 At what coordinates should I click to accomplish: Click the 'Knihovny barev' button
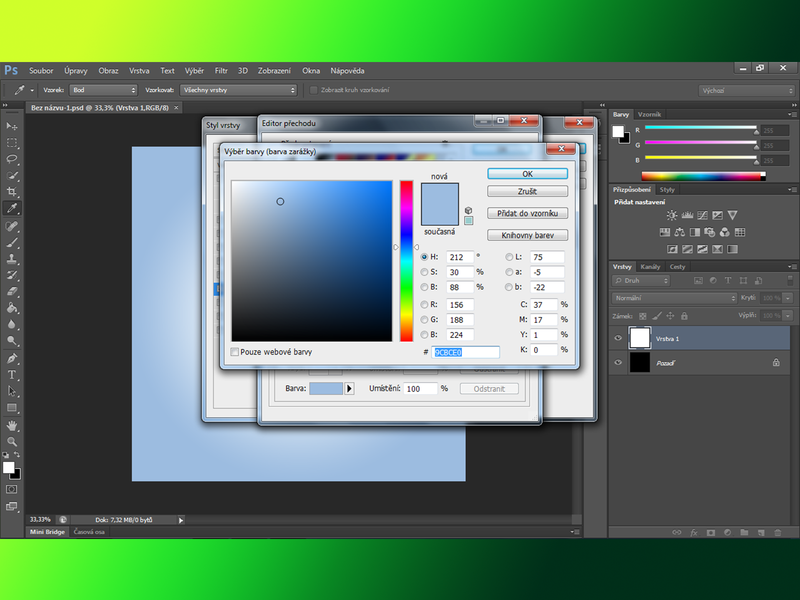click(527, 235)
